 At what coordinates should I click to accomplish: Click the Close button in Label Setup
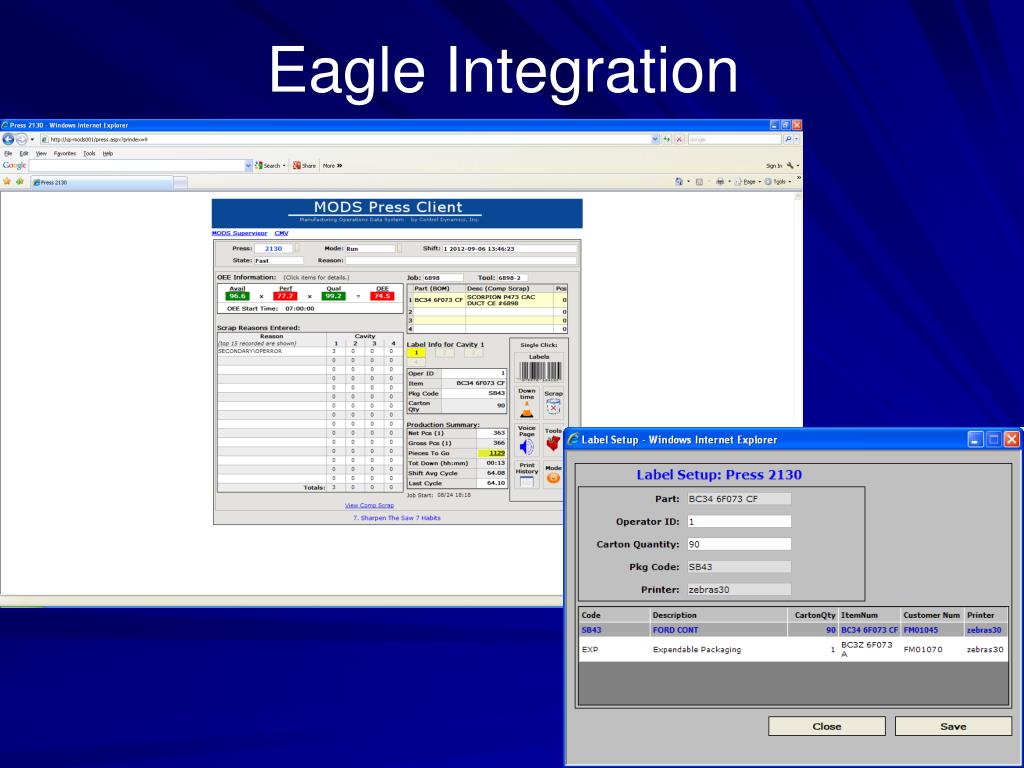click(x=827, y=726)
